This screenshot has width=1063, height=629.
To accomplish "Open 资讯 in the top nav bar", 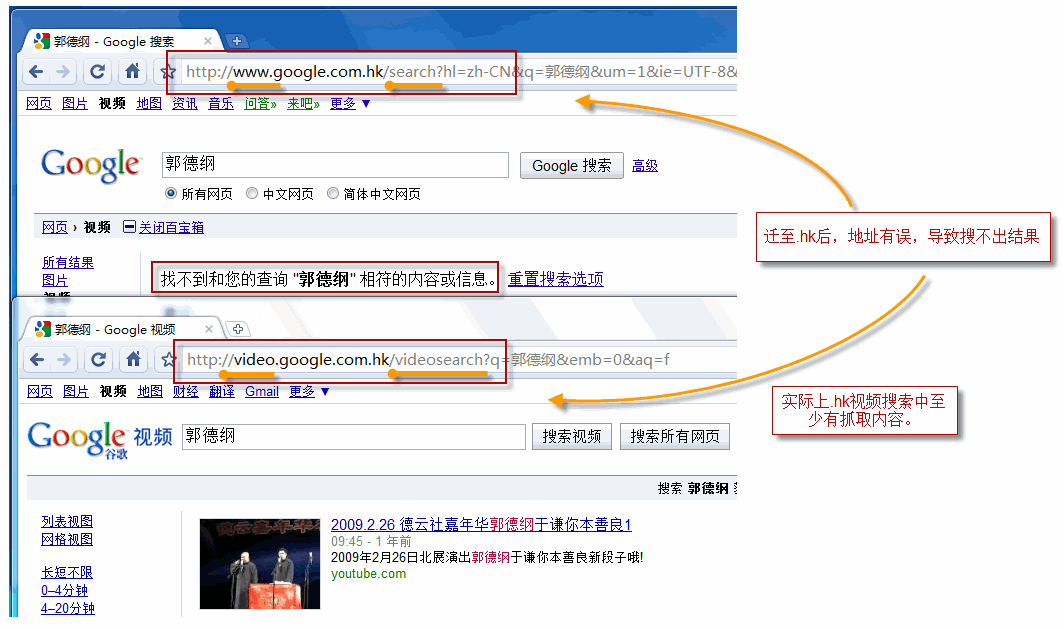I will coord(185,104).
